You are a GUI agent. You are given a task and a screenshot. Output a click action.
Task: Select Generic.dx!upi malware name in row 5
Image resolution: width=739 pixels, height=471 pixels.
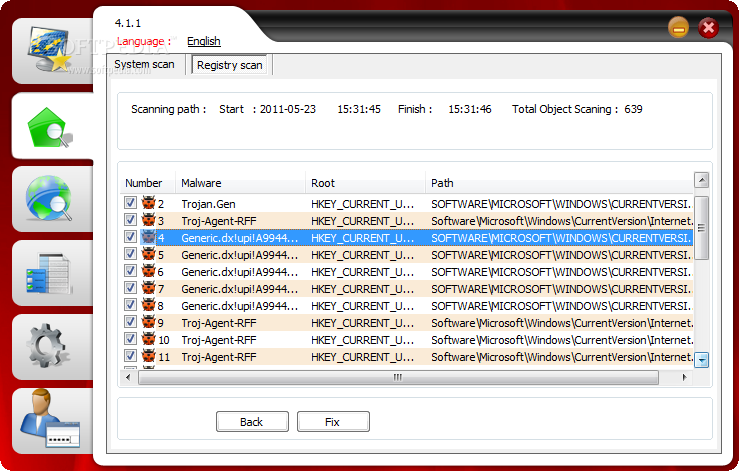(239, 255)
